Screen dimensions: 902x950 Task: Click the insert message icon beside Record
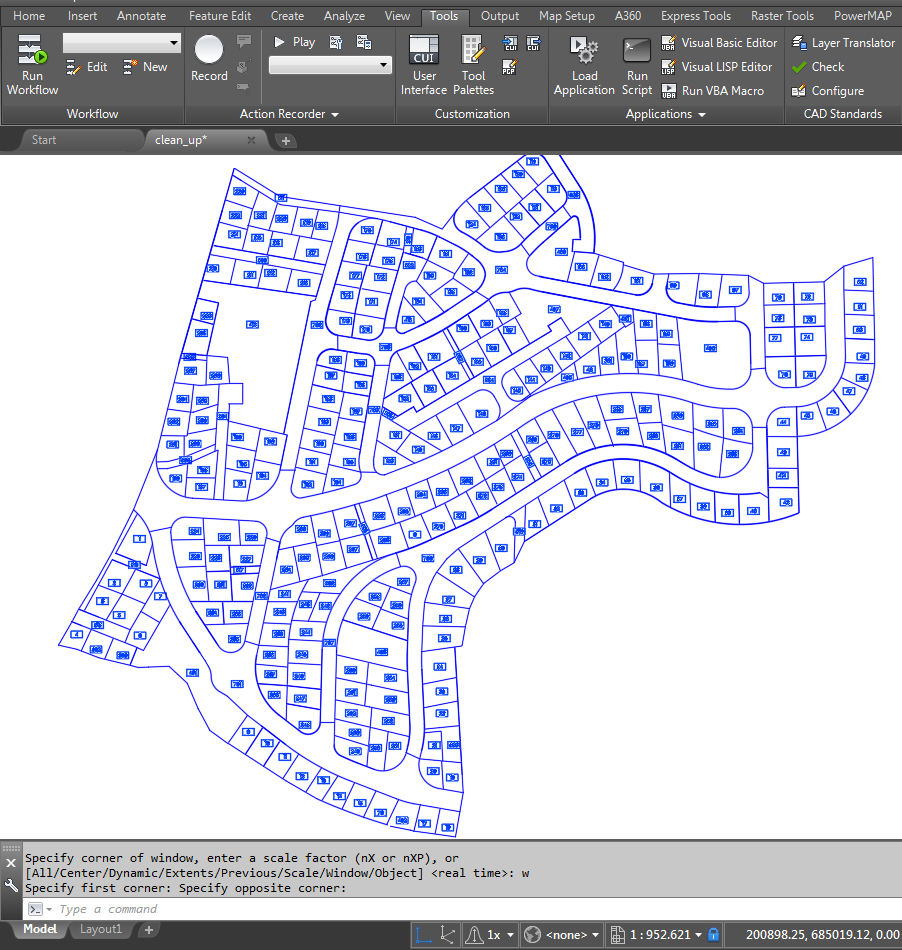244,41
